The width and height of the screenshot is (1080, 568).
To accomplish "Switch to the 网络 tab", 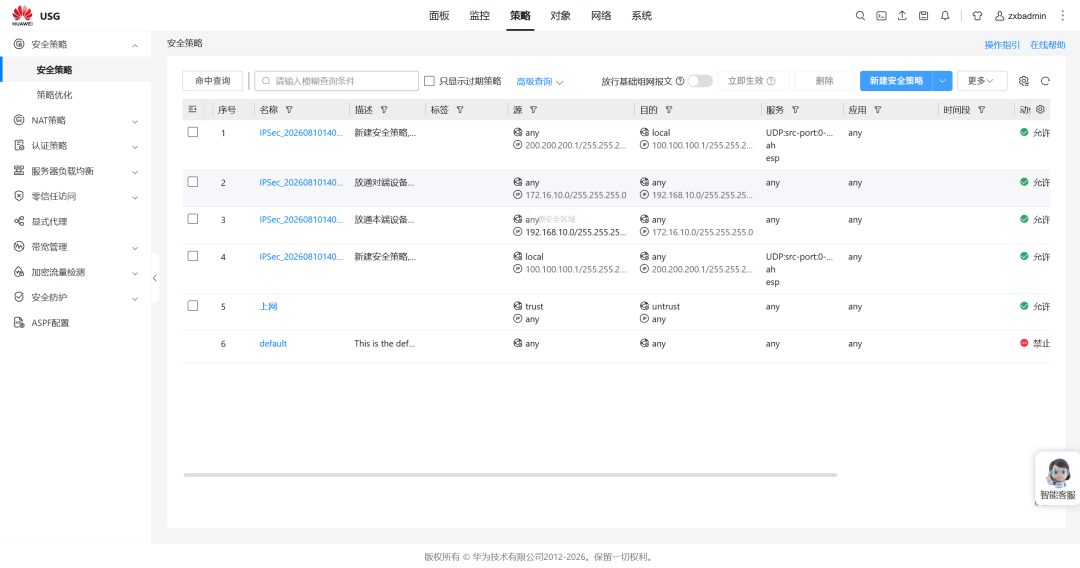I will [x=601, y=15].
